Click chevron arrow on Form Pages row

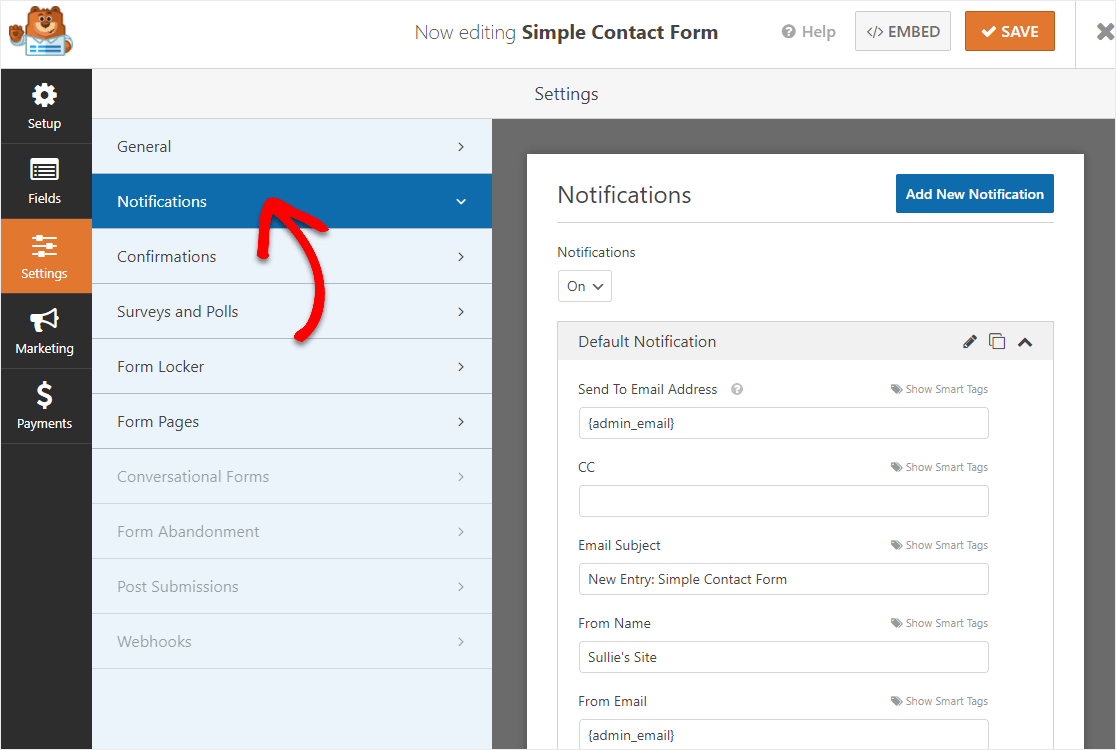pyautogui.click(x=461, y=422)
